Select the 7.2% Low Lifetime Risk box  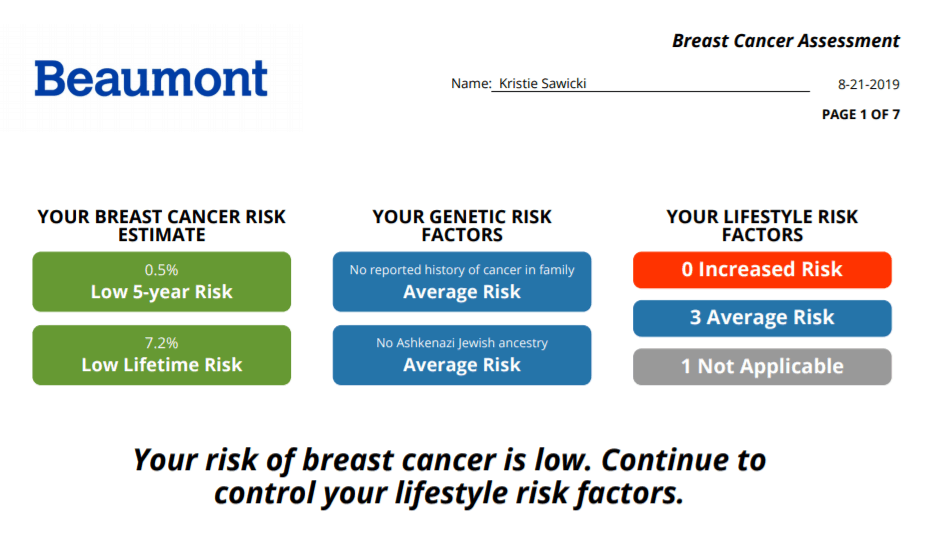click(162, 355)
